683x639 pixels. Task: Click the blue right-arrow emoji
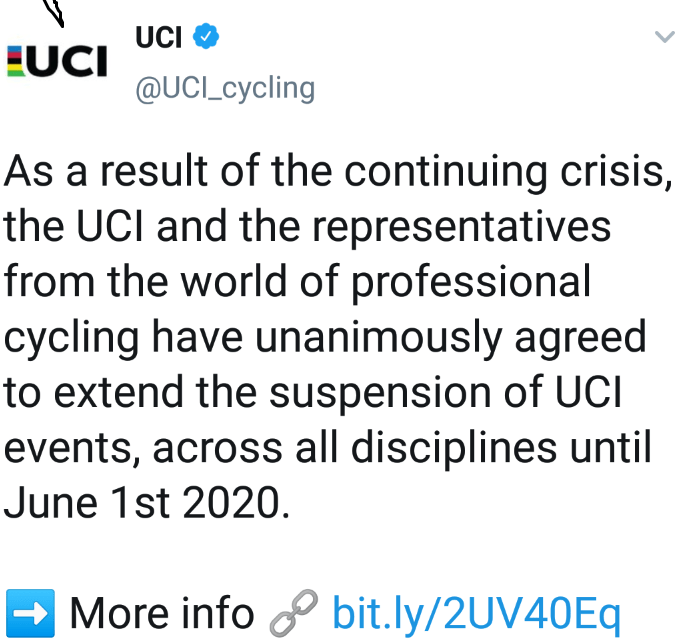click(28, 611)
